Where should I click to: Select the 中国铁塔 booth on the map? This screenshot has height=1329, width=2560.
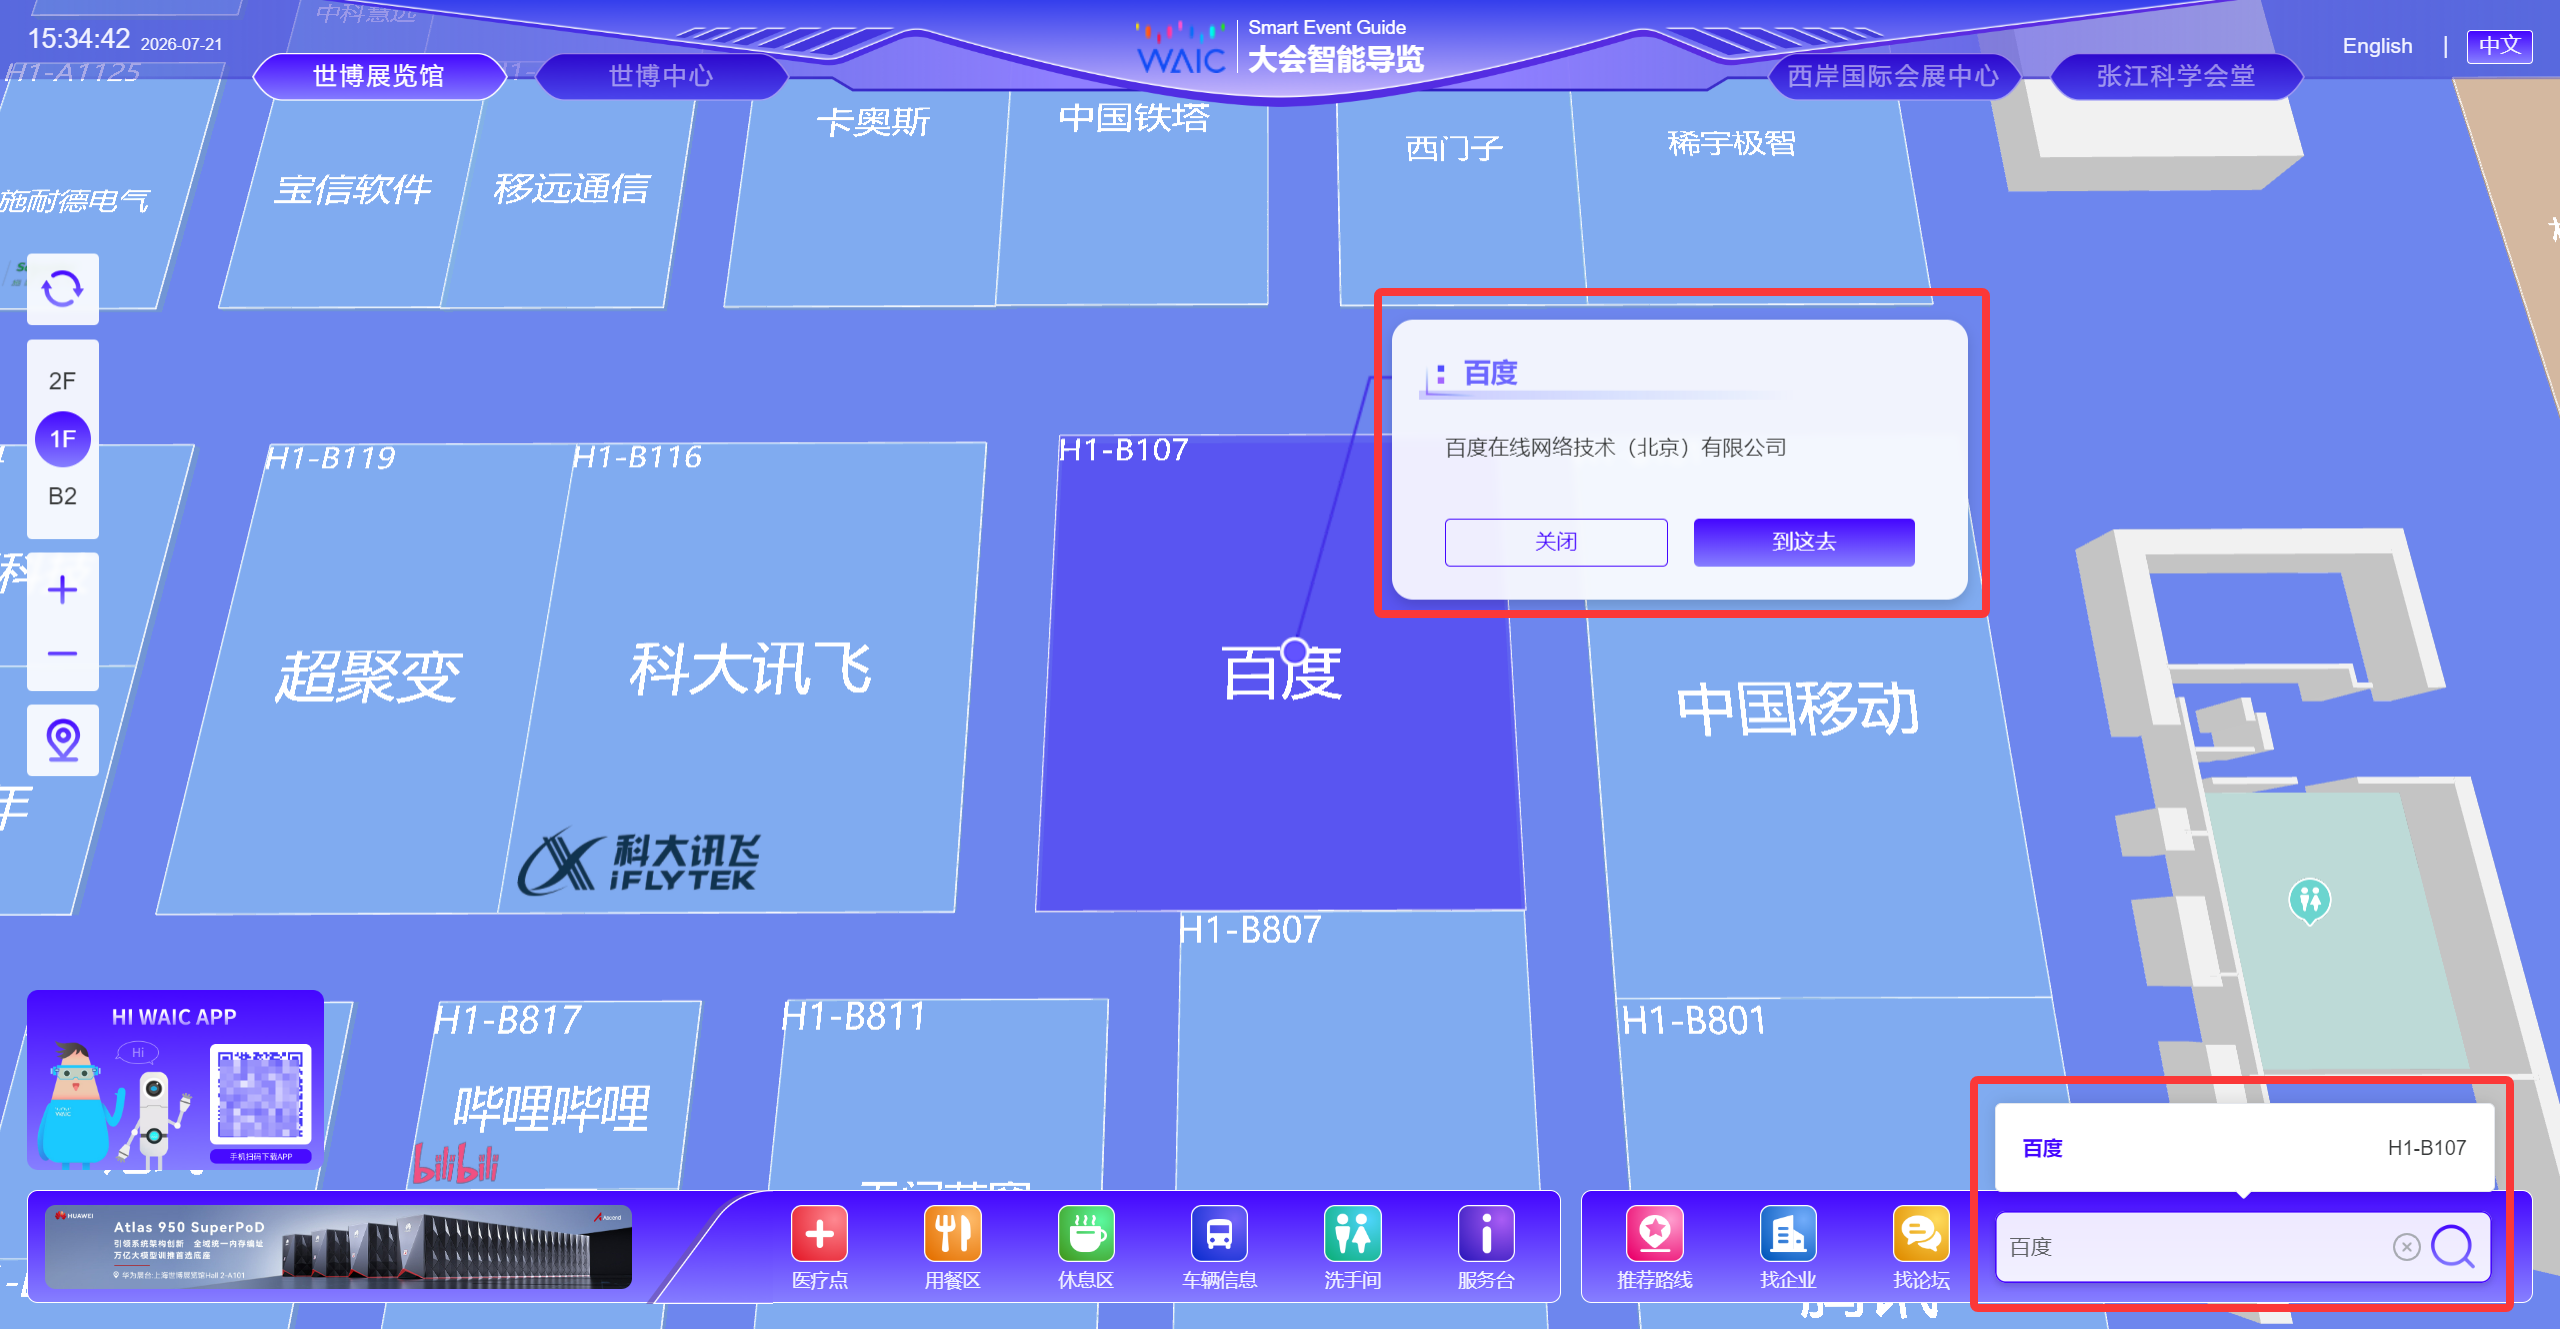pyautogui.click(x=1134, y=118)
